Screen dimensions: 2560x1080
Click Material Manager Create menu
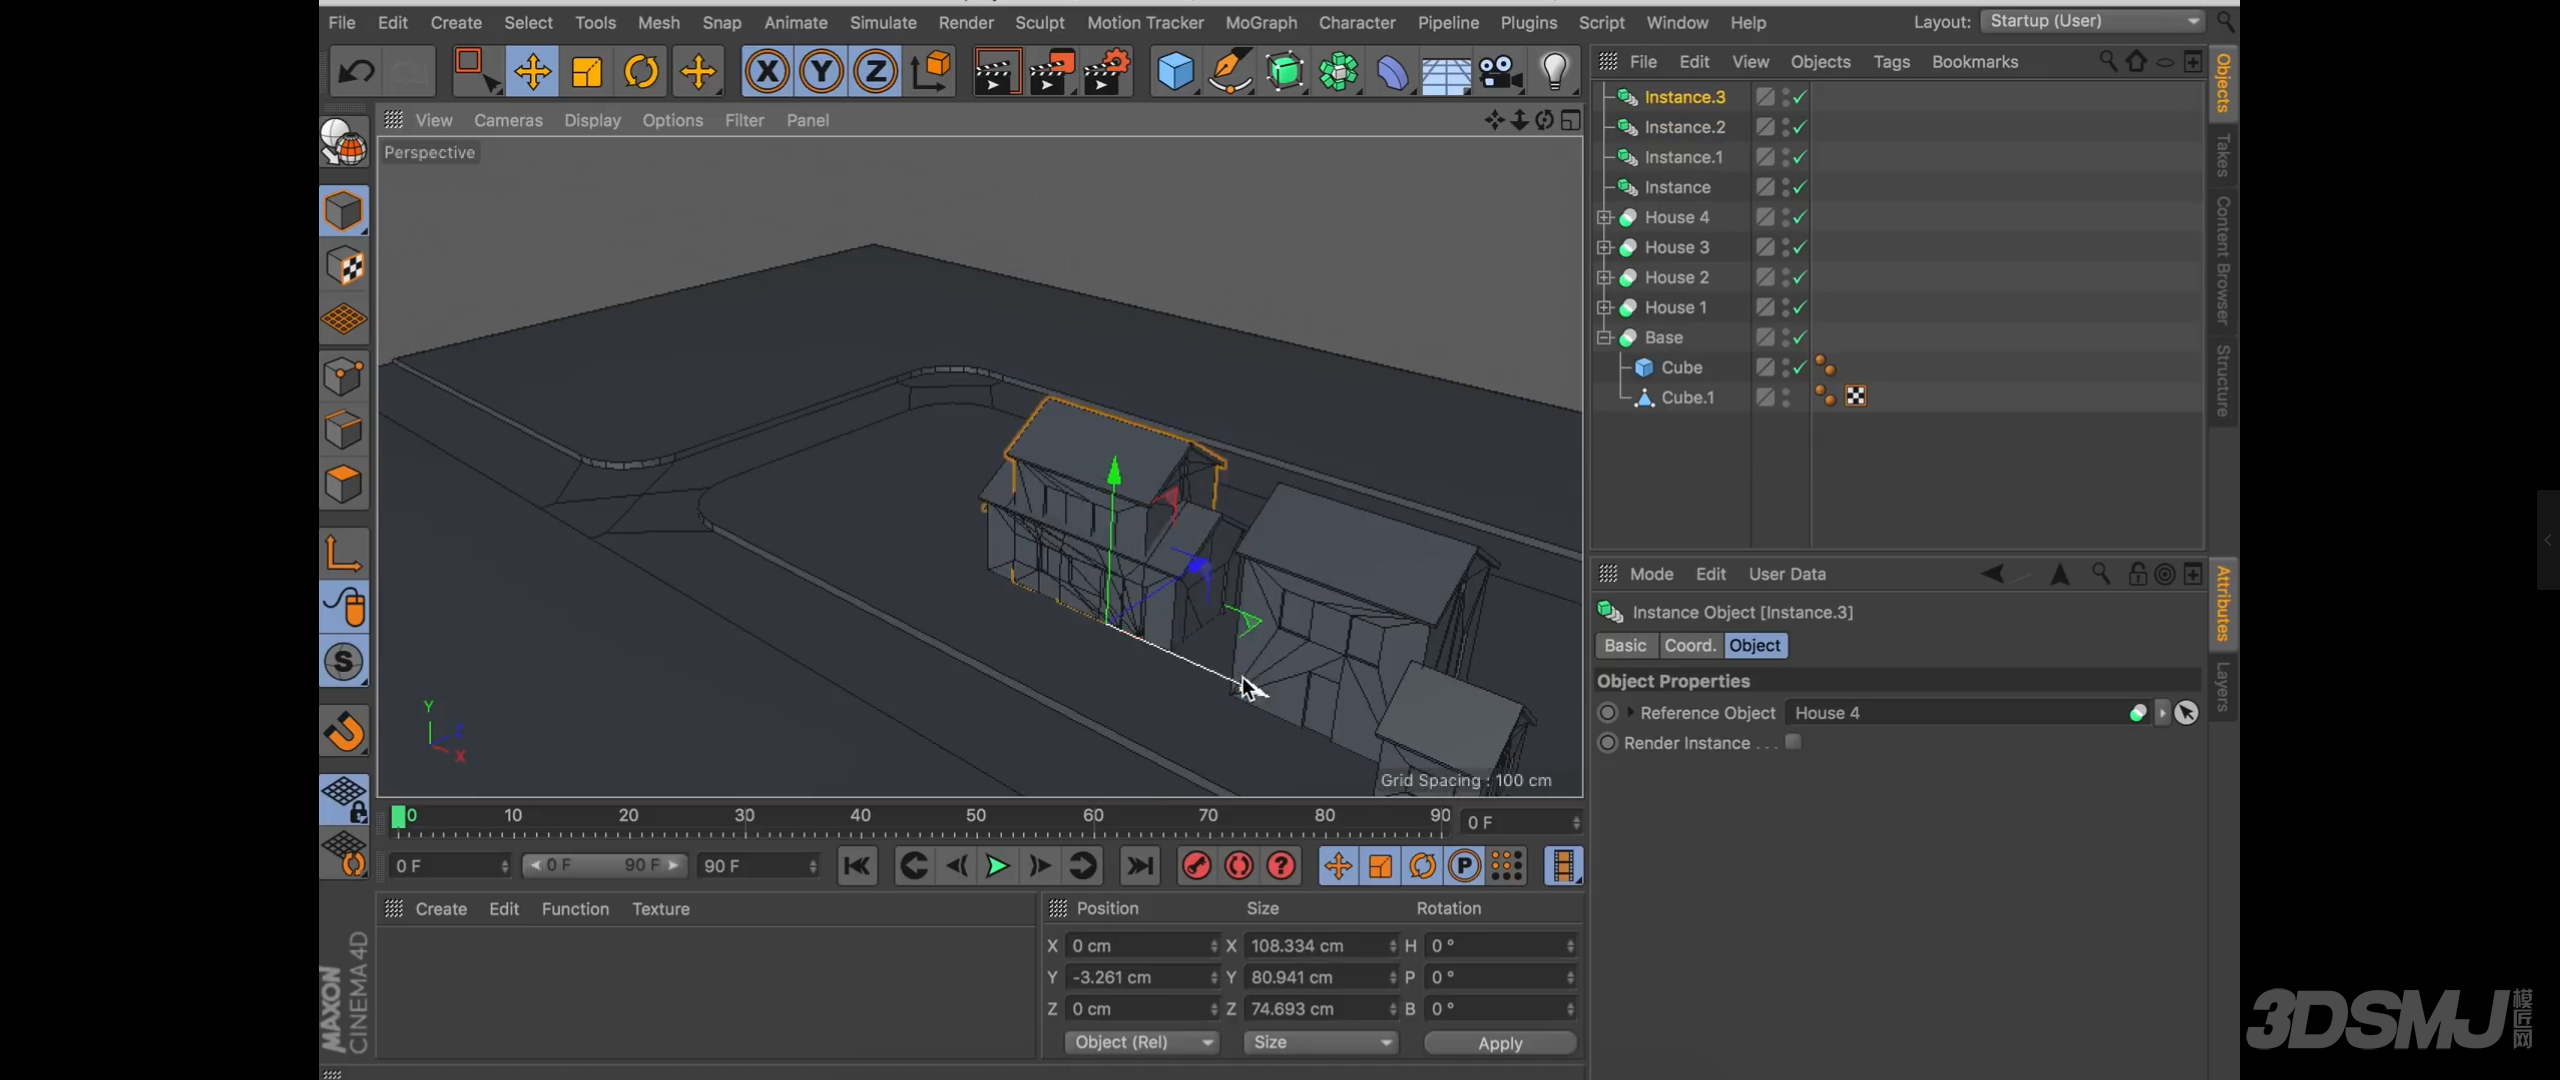click(441, 909)
